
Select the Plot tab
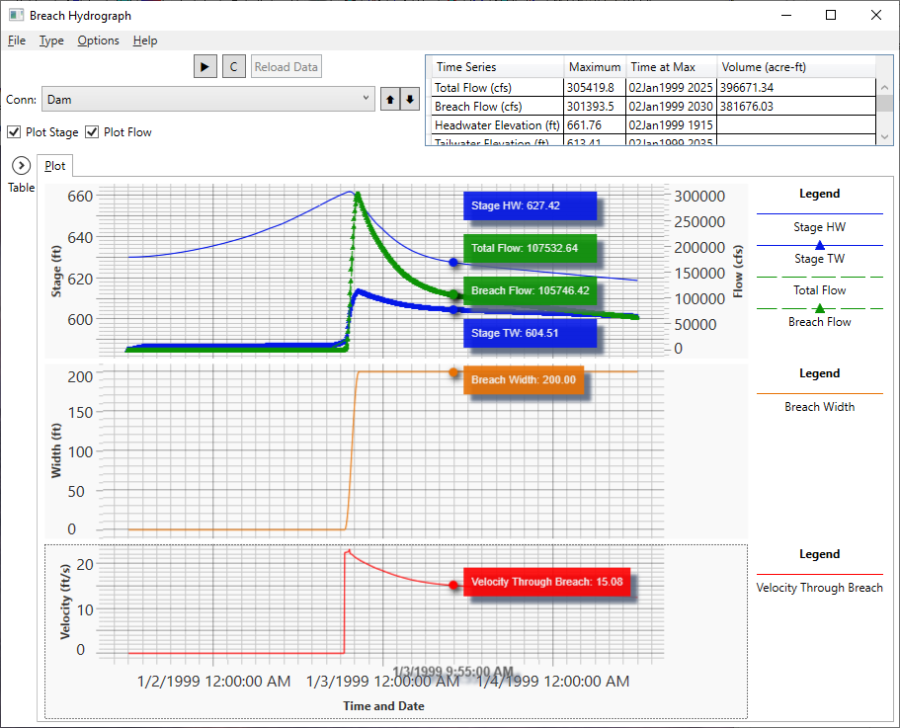coord(55,166)
